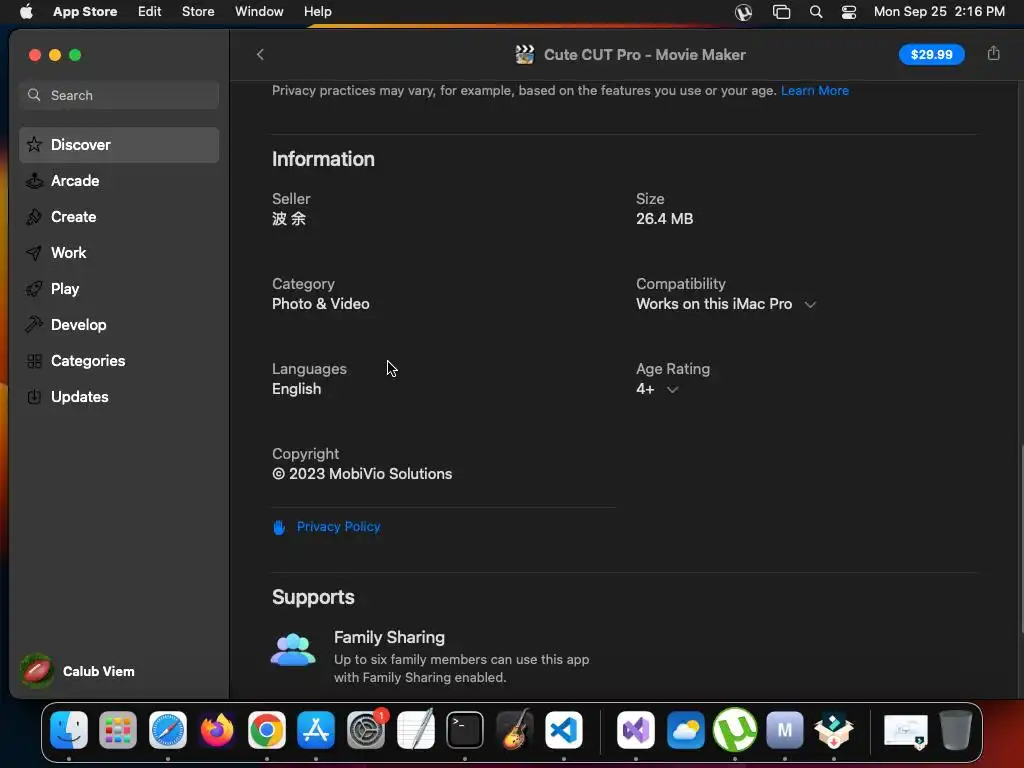This screenshot has width=1024, height=768.
Task: Open the Learn More privacy link
Action: point(814,91)
